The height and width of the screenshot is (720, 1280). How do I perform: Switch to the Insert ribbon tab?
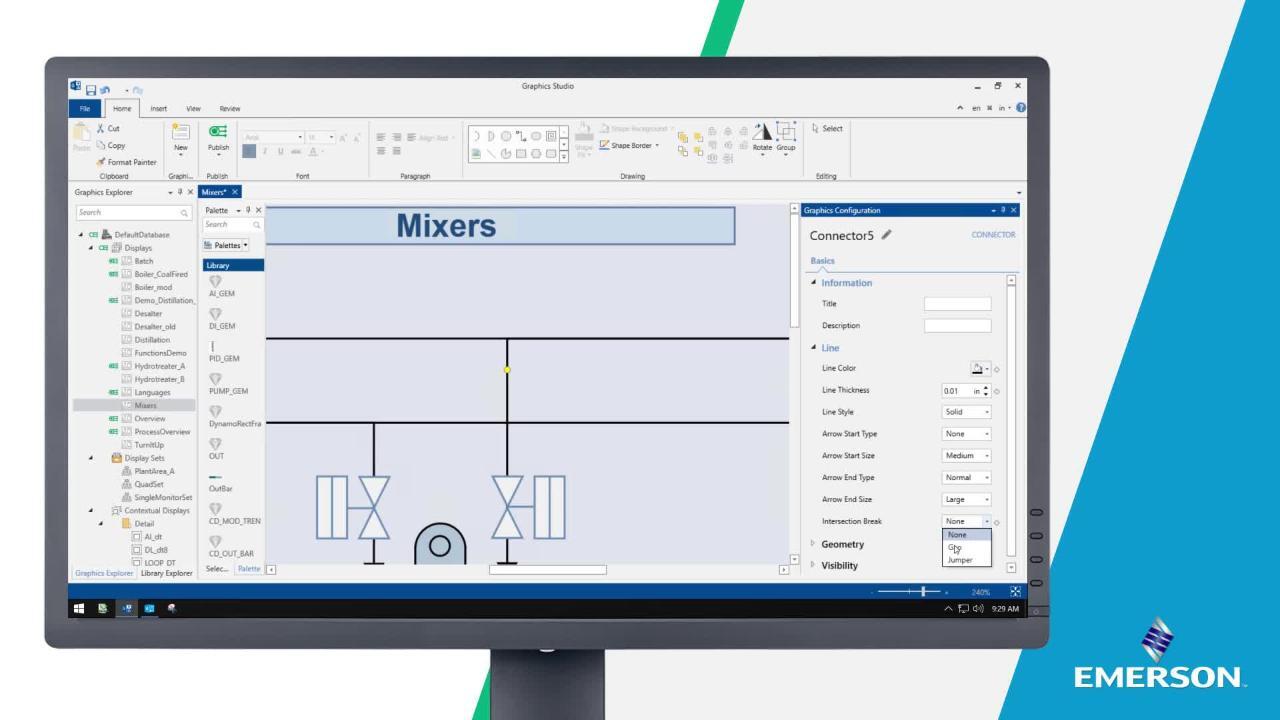click(158, 108)
